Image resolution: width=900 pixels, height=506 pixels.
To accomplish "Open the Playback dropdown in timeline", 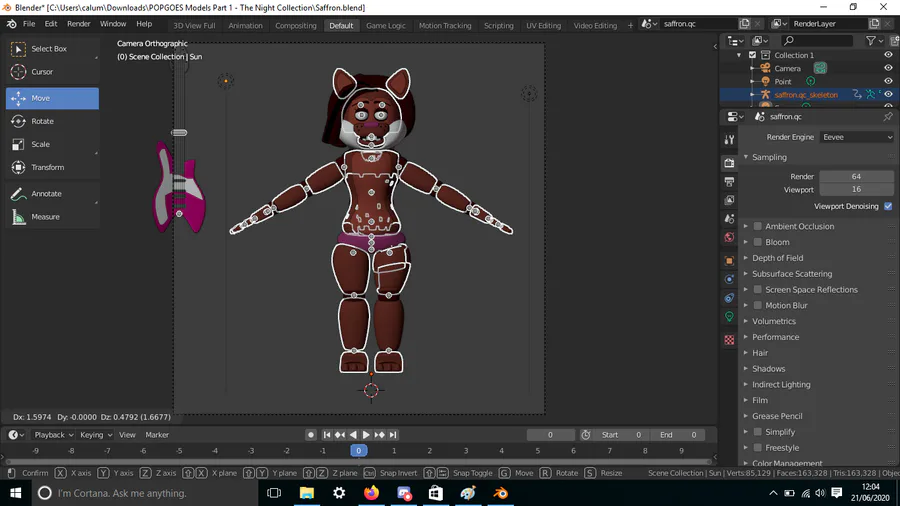I will click(x=53, y=435).
